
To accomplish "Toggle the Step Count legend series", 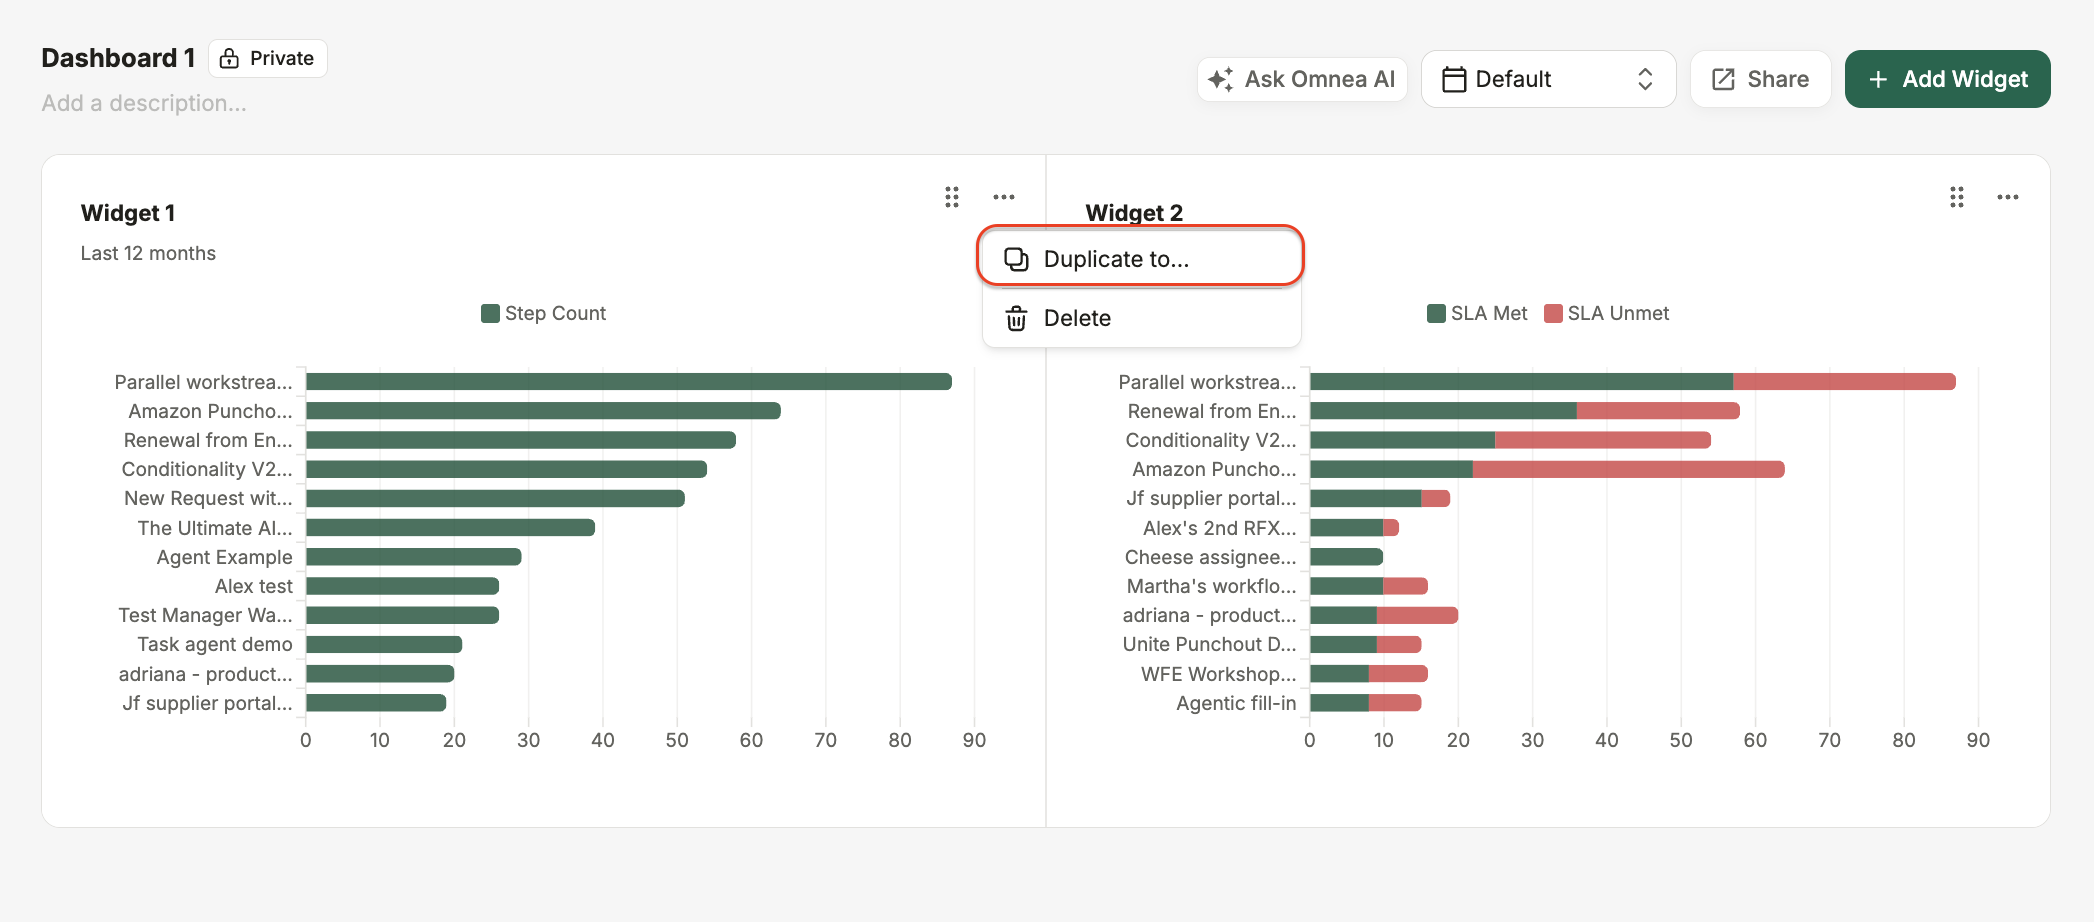I will 544,313.
